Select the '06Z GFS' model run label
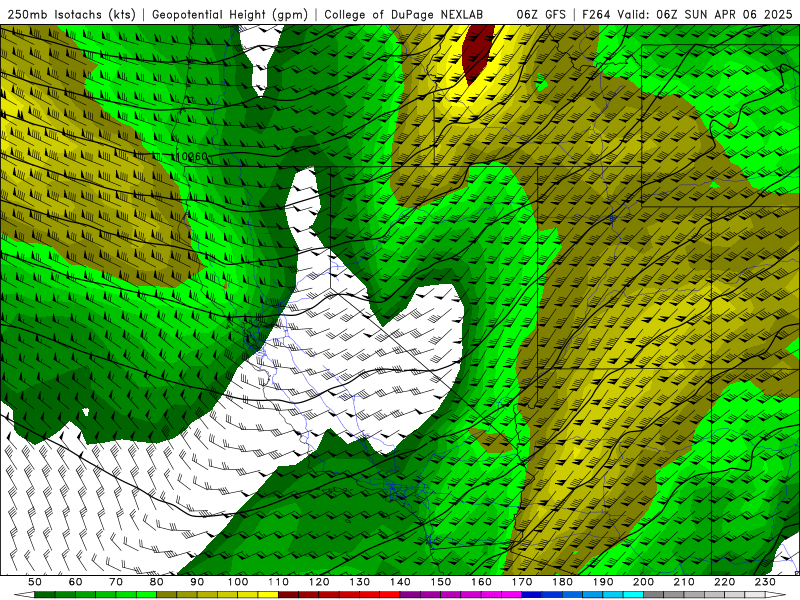This screenshot has width=800, height=600. (x=541, y=15)
